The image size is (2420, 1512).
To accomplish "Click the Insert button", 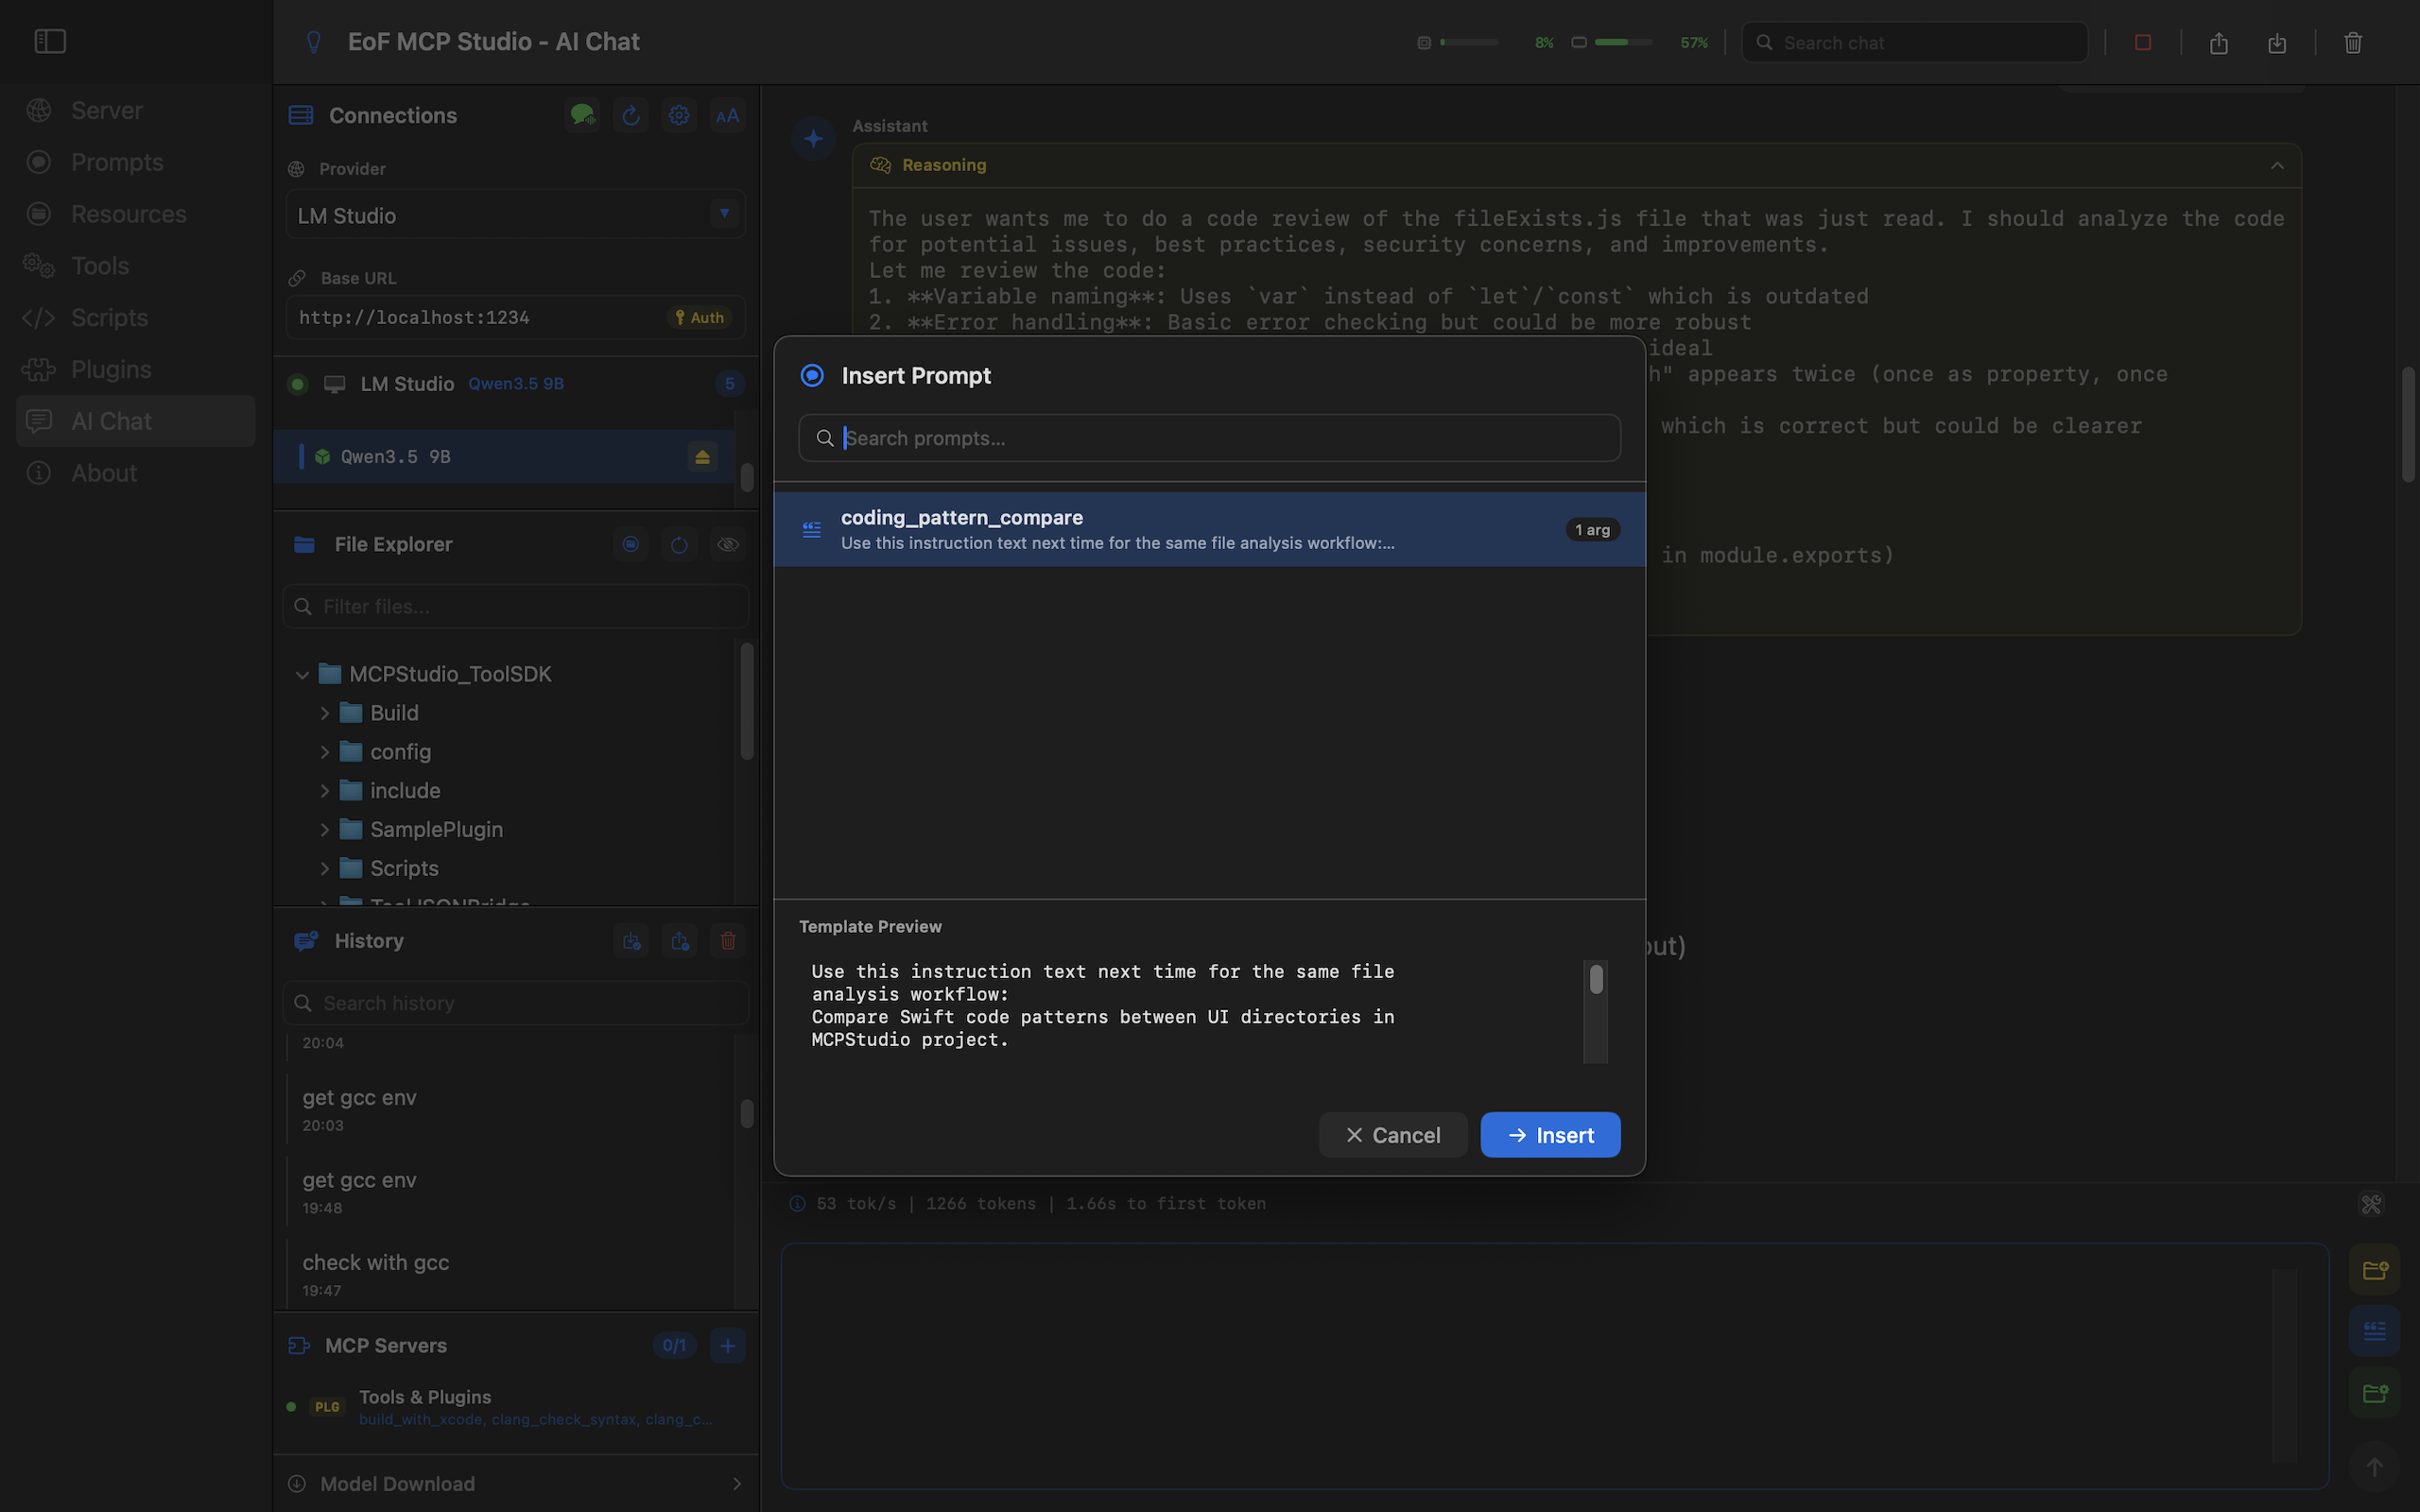I will 1550,1135.
